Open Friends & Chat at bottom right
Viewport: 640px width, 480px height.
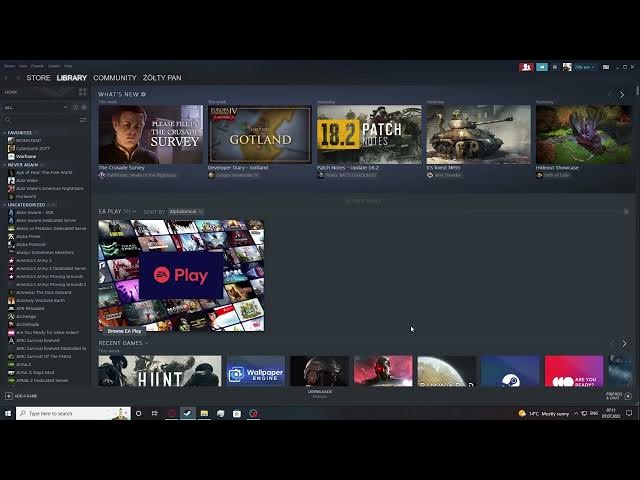tap(619, 396)
